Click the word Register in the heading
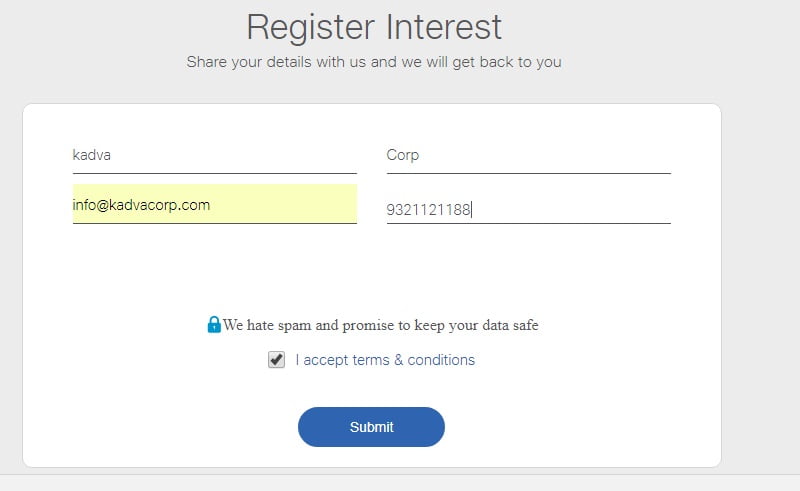 coord(311,28)
